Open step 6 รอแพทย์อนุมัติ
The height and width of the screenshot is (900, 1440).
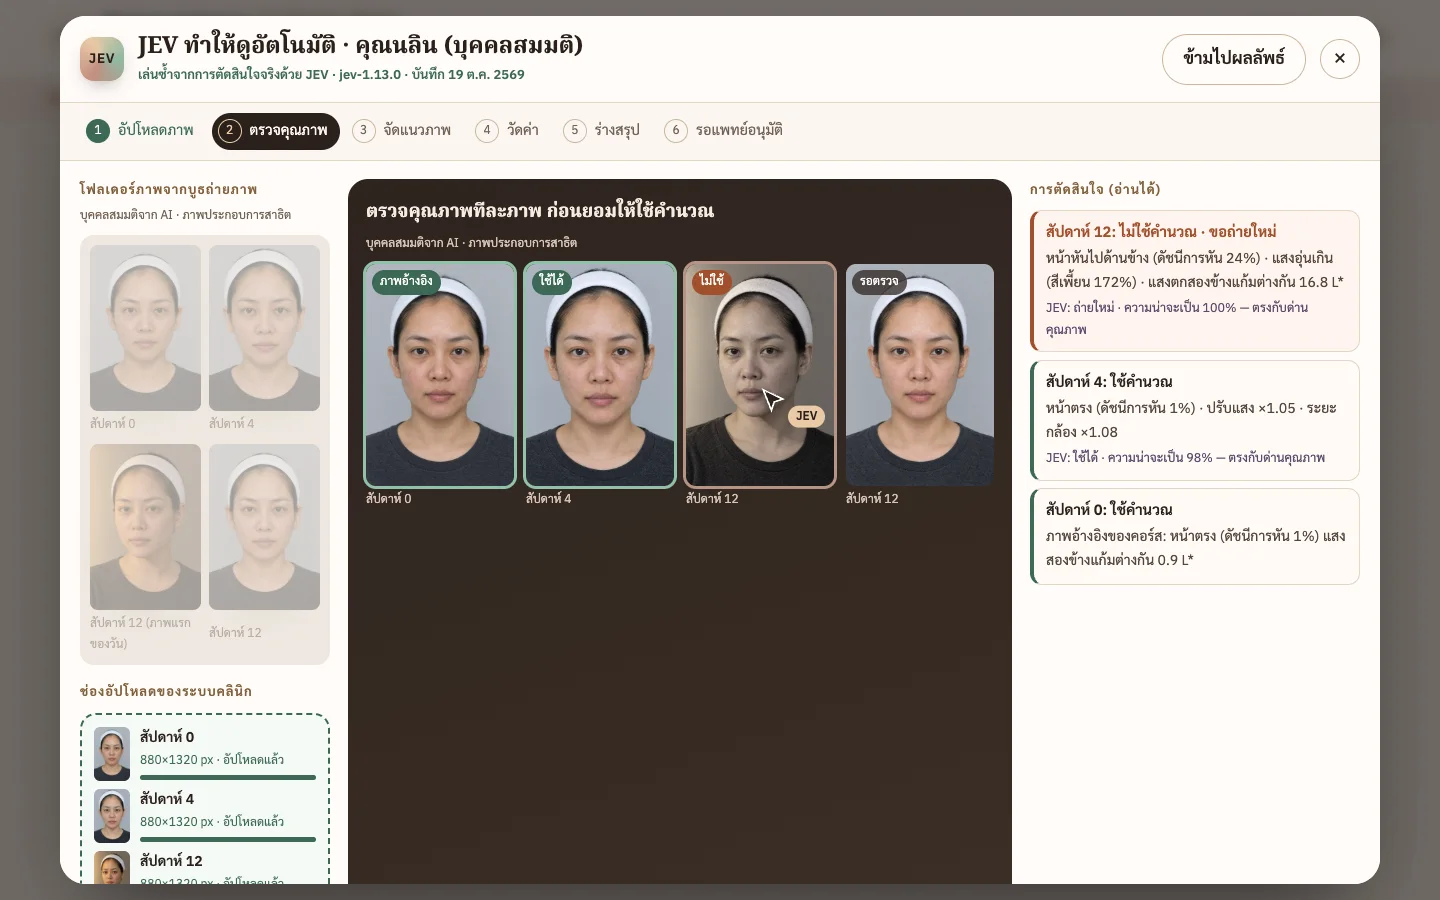tap(724, 131)
